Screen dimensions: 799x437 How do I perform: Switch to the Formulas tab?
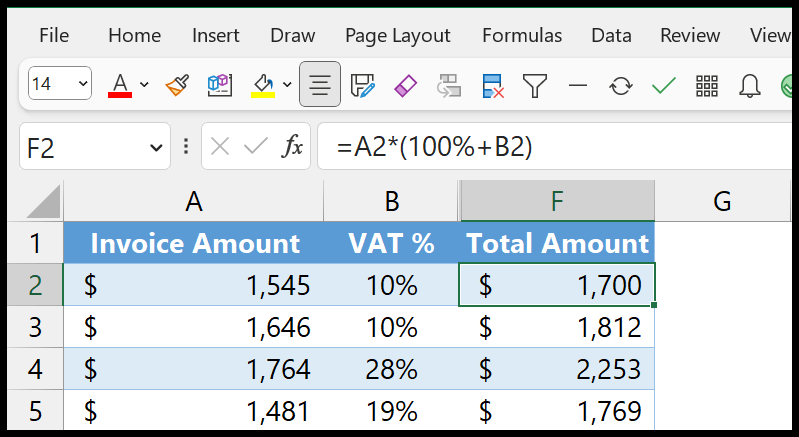522,35
